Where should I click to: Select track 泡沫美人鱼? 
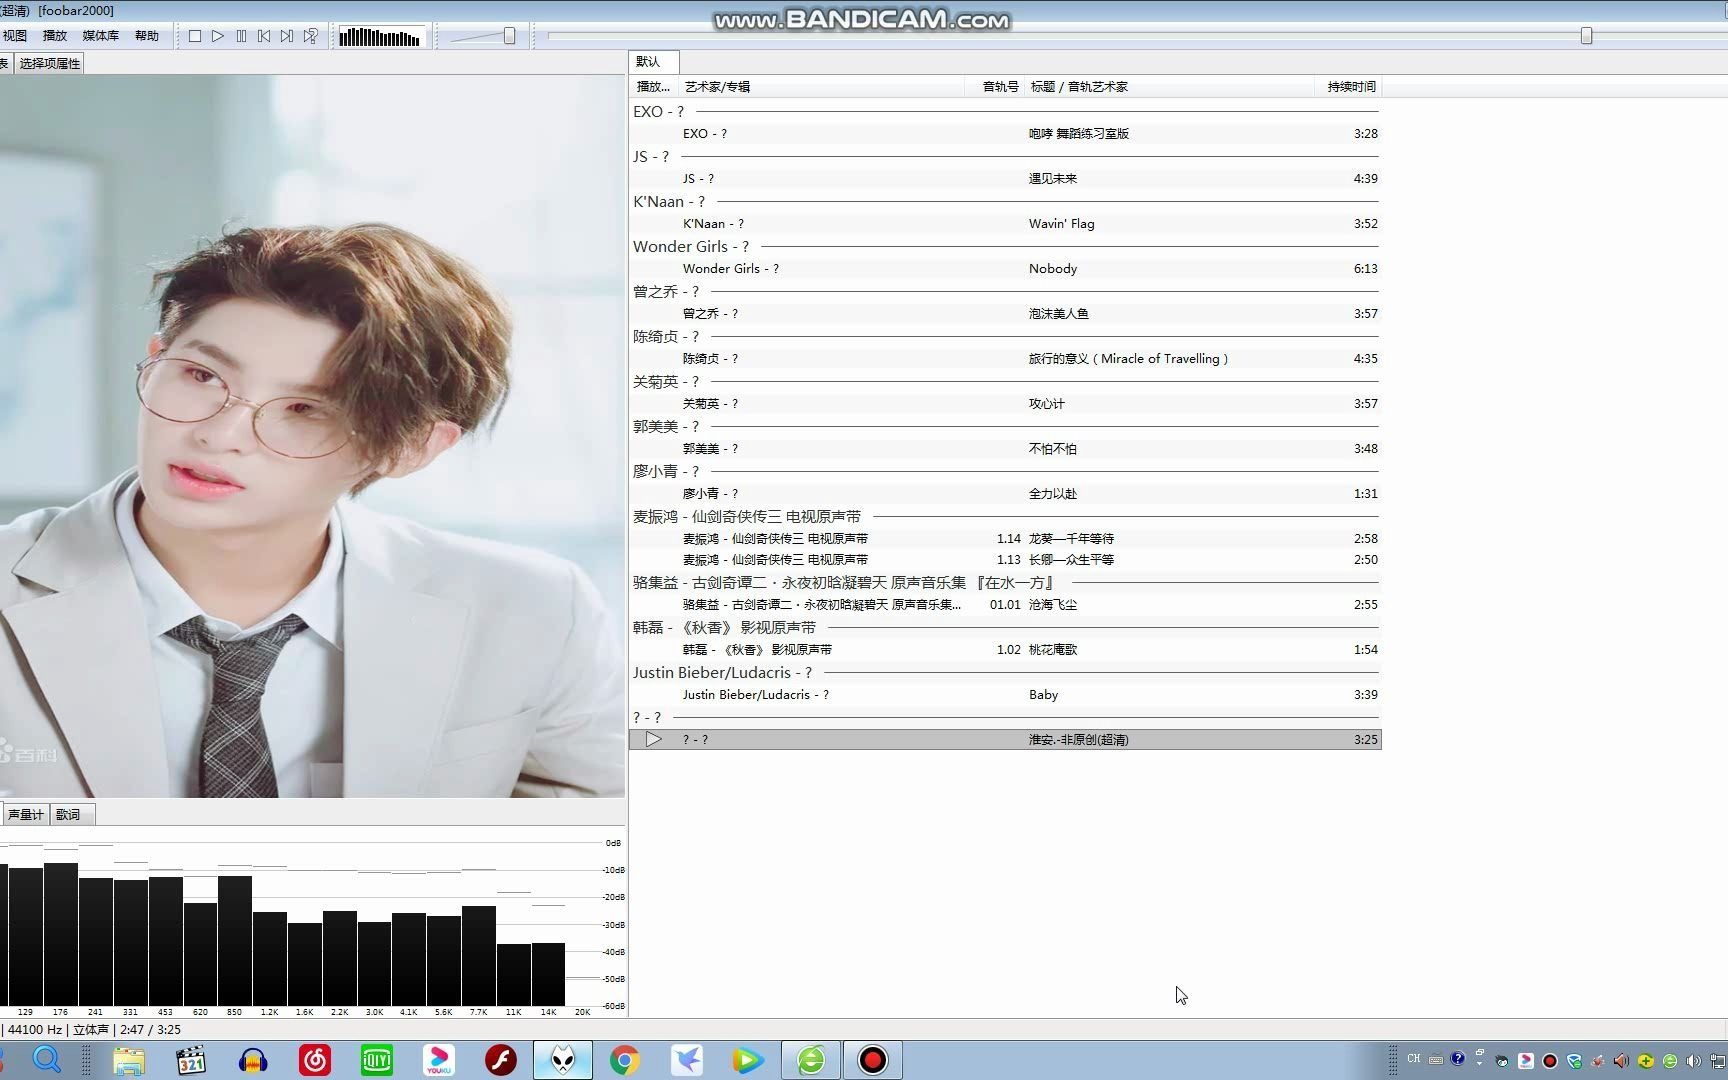[x=1005, y=314]
